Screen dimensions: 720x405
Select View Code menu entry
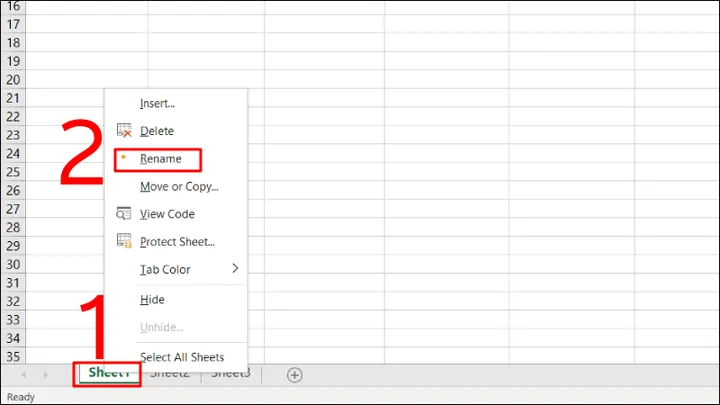tap(167, 214)
